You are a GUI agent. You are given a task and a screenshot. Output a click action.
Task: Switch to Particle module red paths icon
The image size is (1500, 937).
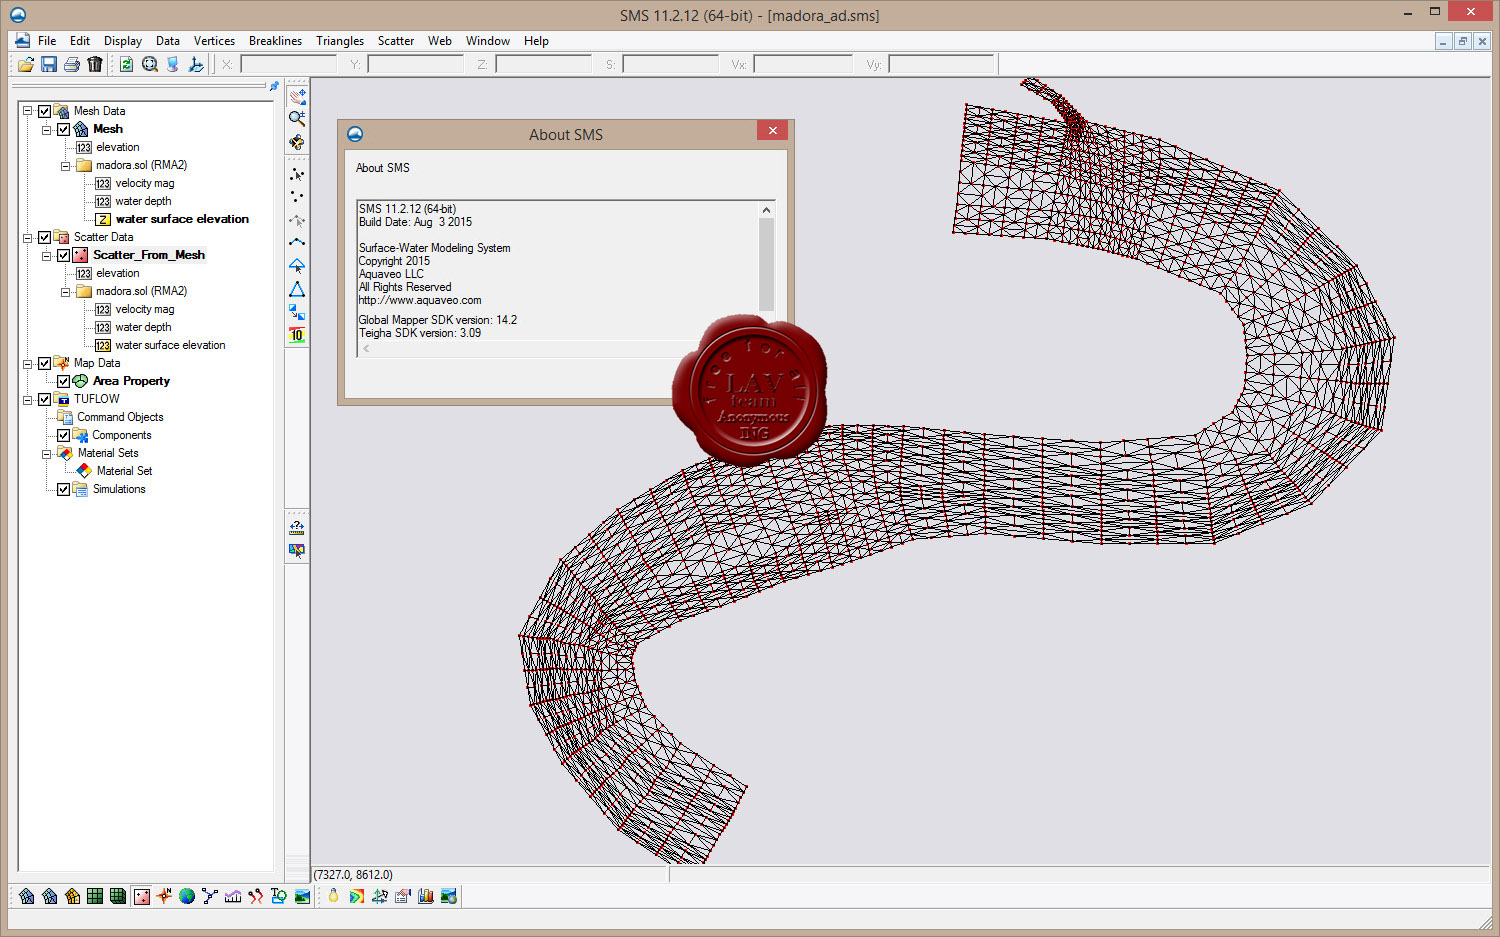point(256,896)
